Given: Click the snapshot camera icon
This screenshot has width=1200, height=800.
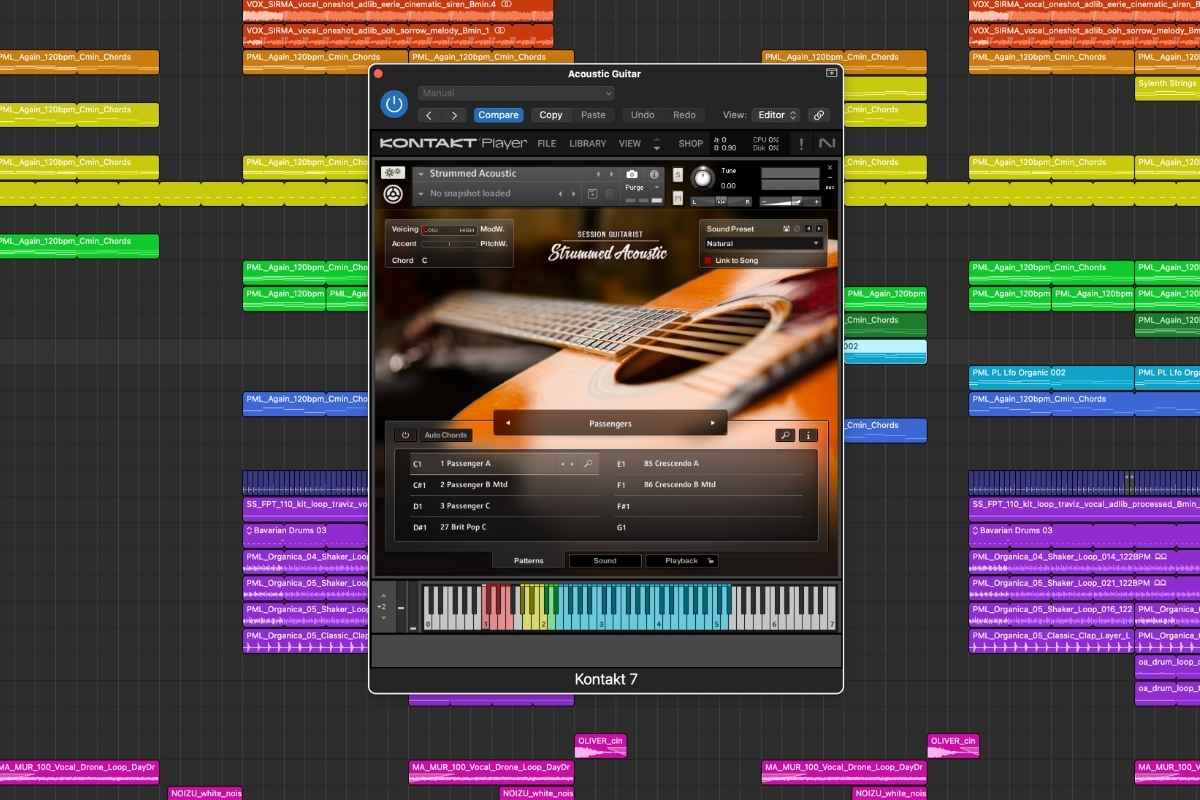Looking at the screenshot, I should 632,174.
